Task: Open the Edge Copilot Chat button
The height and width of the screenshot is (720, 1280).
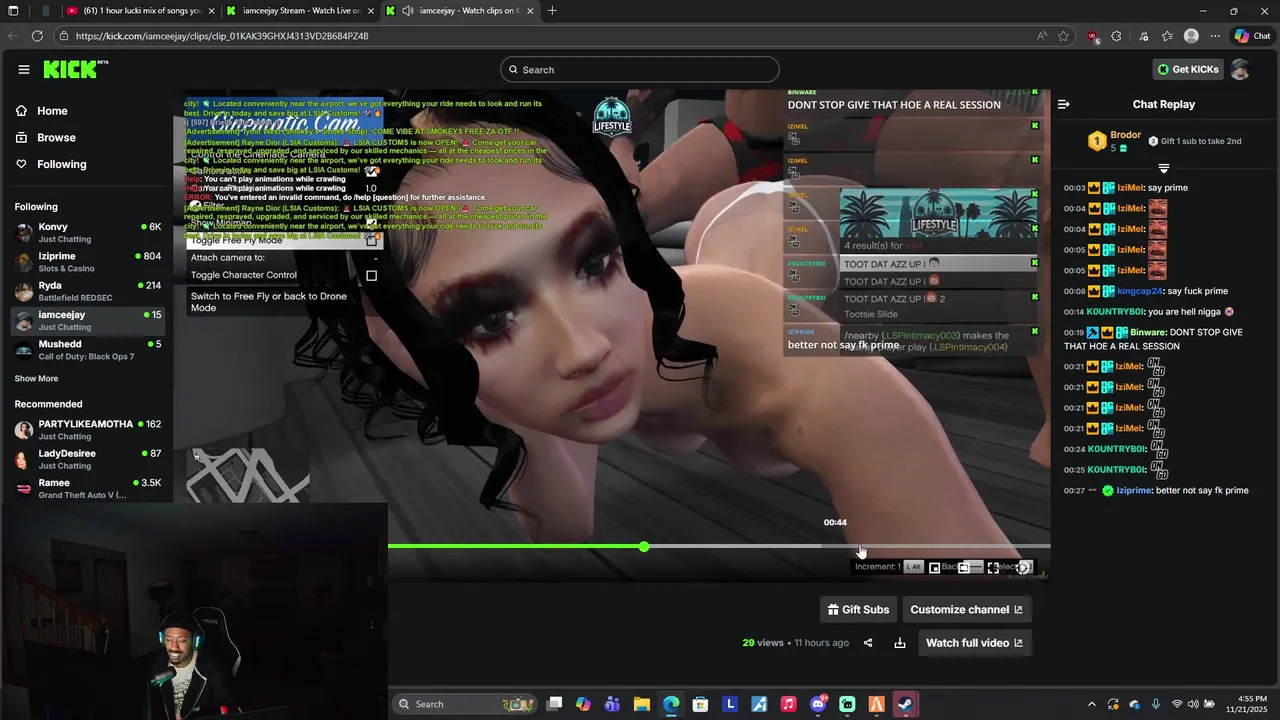Action: (x=1251, y=36)
